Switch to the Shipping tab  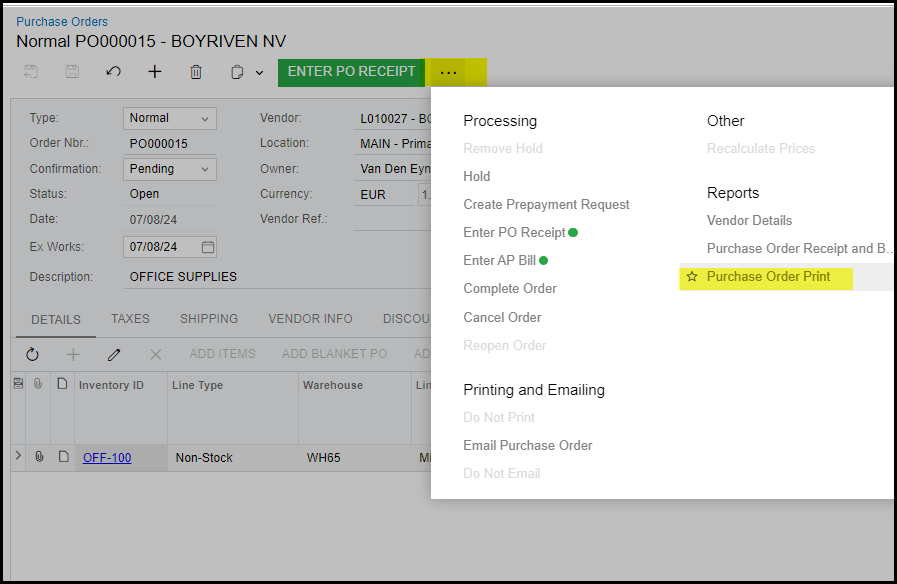209,319
